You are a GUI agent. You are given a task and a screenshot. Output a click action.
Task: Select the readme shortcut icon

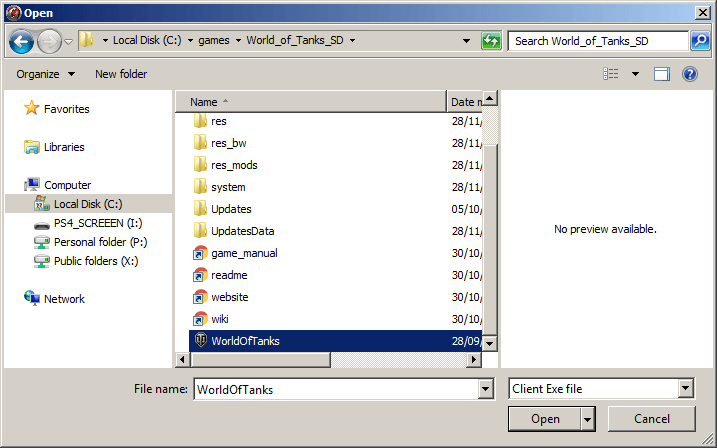[200, 275]
